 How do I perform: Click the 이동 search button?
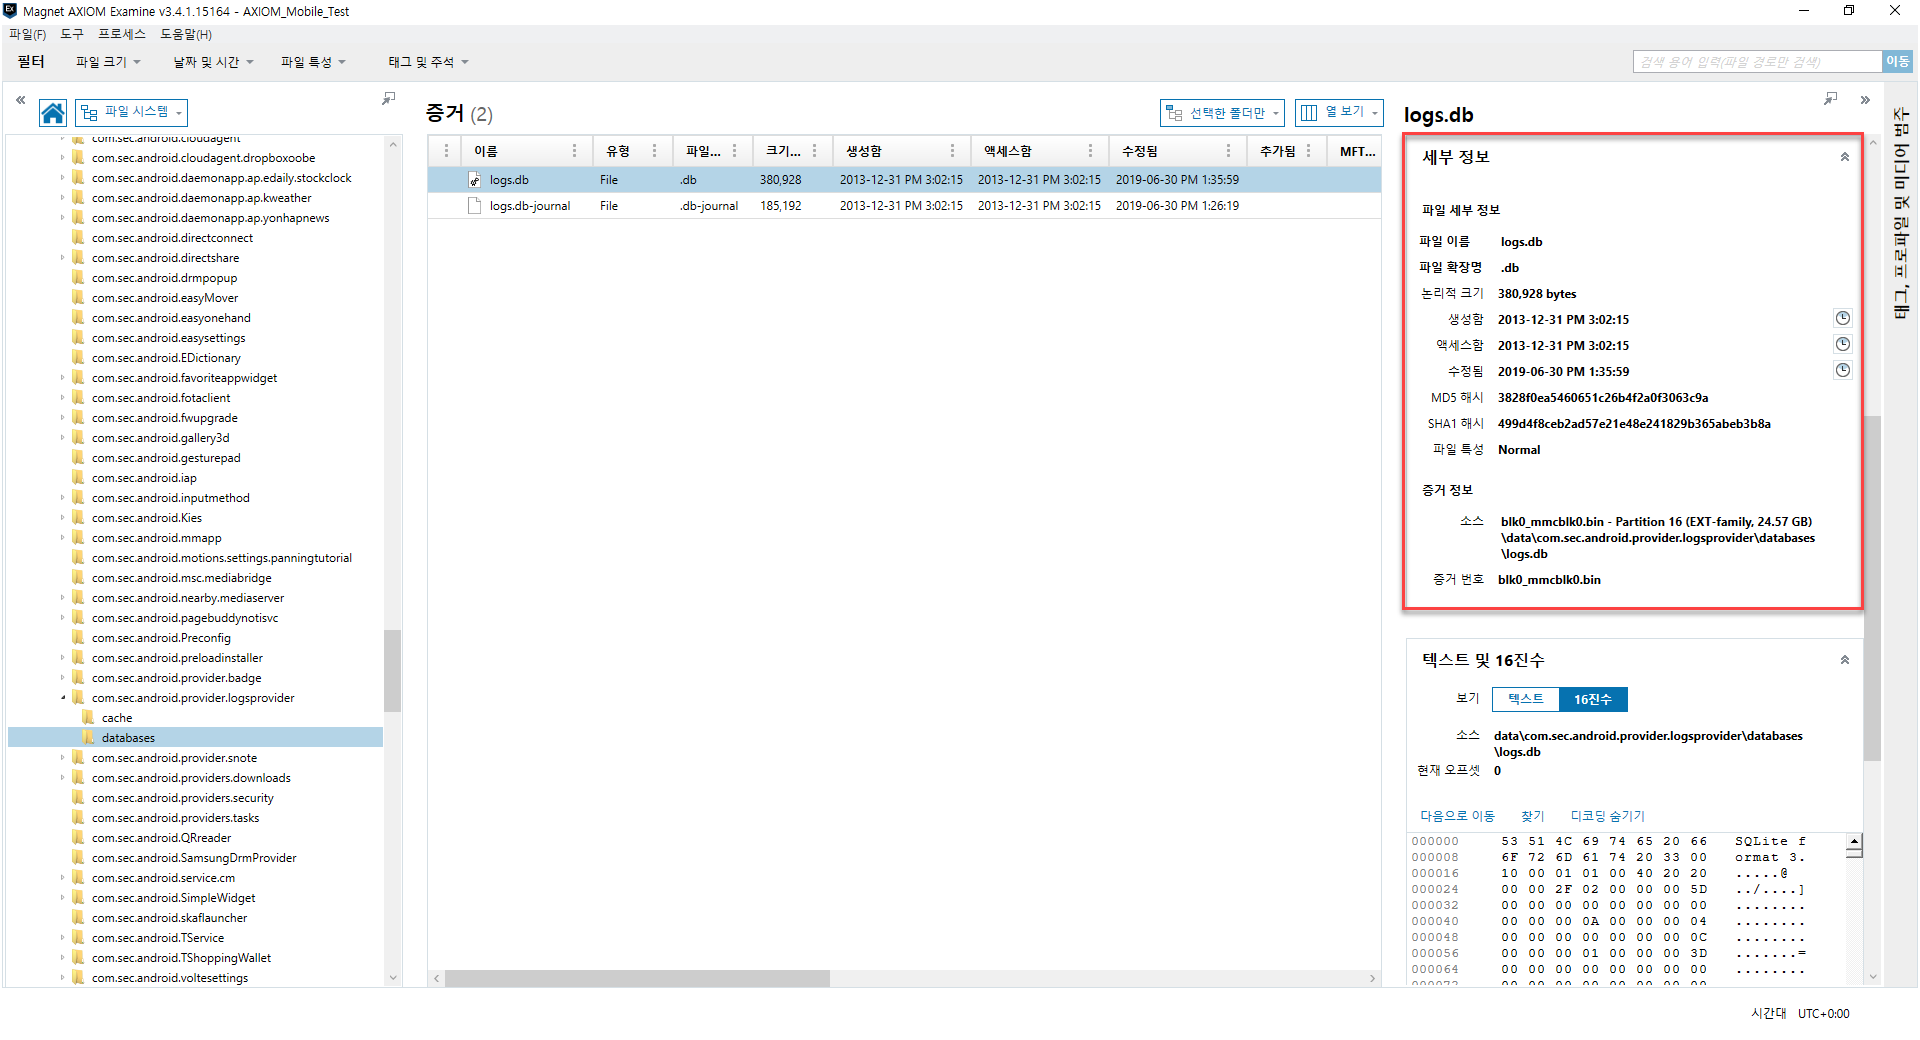(x=1898, y=62)
